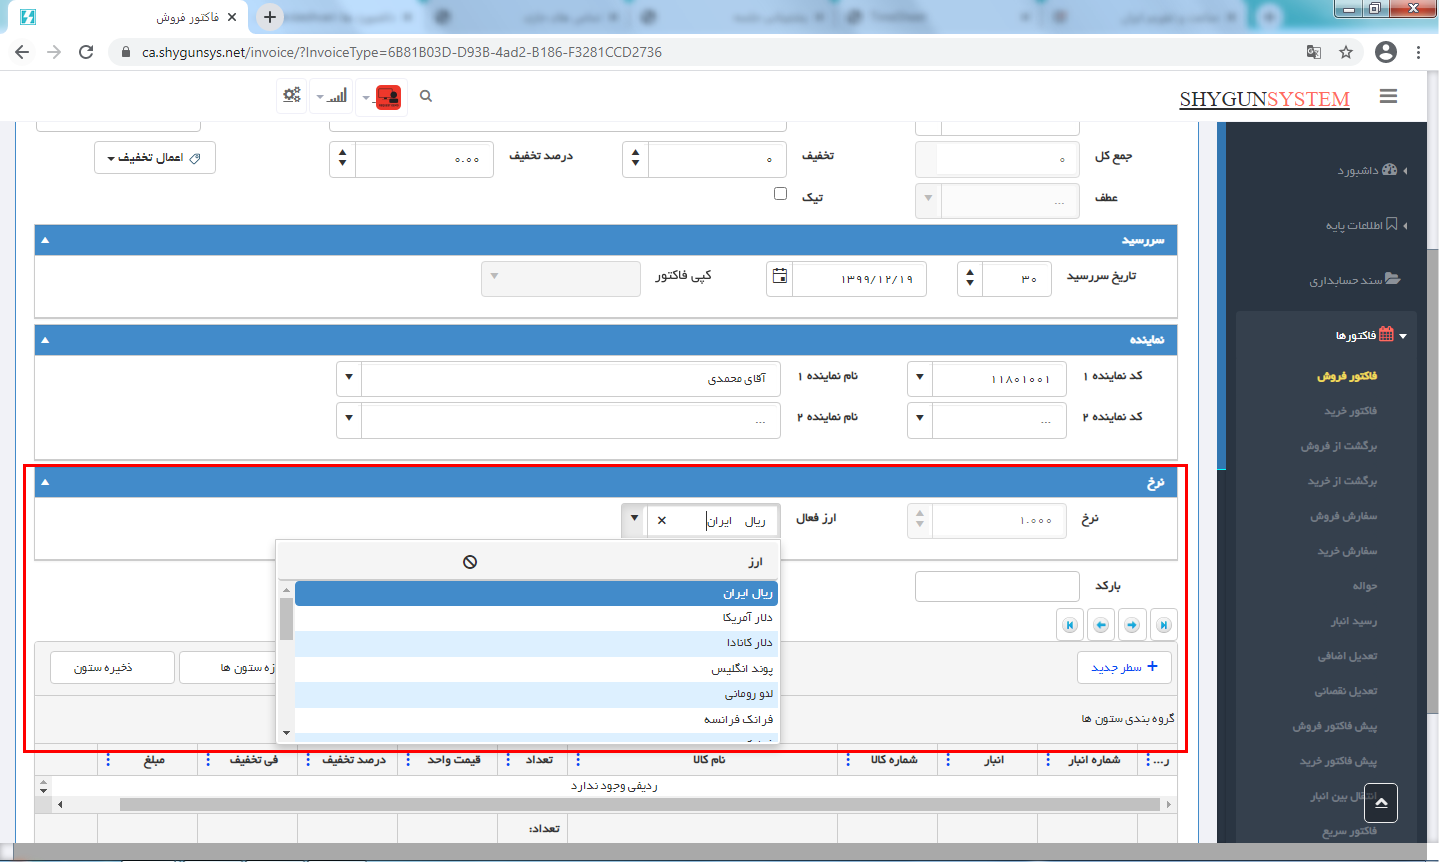Click the ذخیره ستون button
The image size is (1439, 862).
coord(104,667)
